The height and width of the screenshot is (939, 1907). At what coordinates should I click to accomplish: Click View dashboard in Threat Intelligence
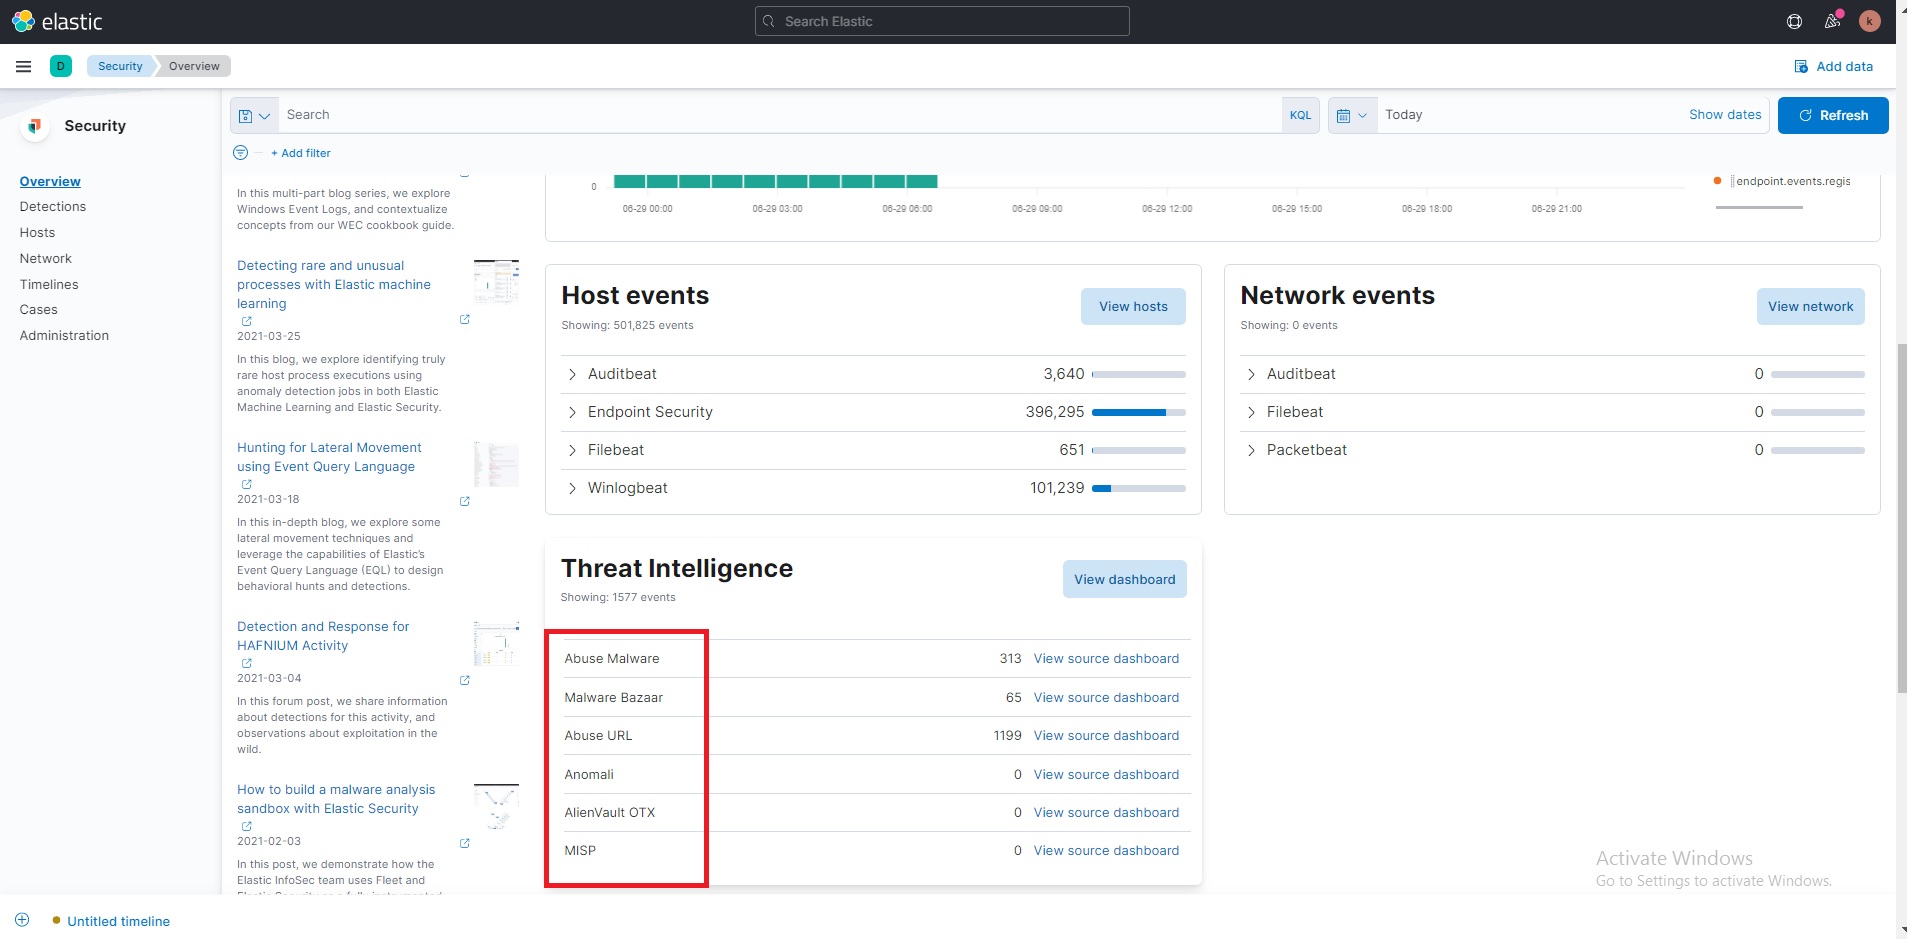click(x=1124, y=579)
